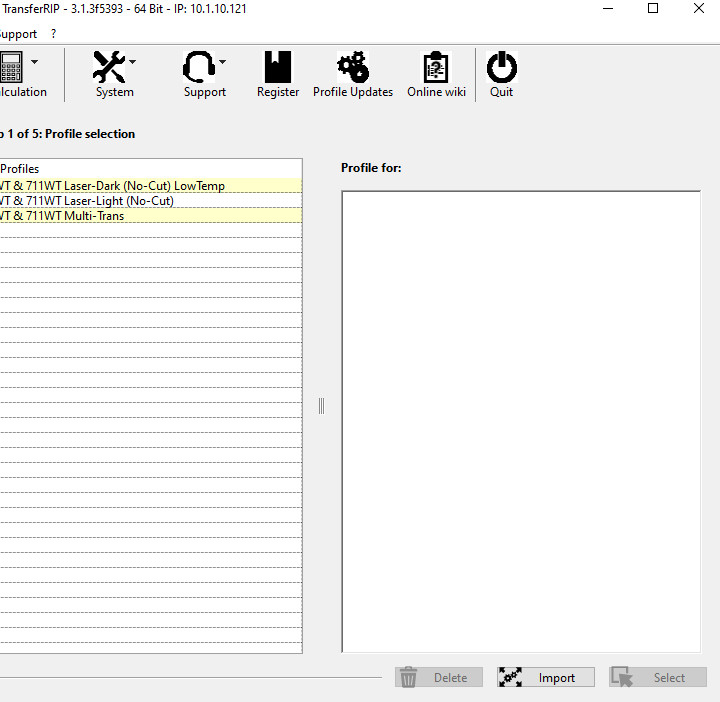
Task: Expand the Calculation dropdown arrow
Action: (34, 62)
